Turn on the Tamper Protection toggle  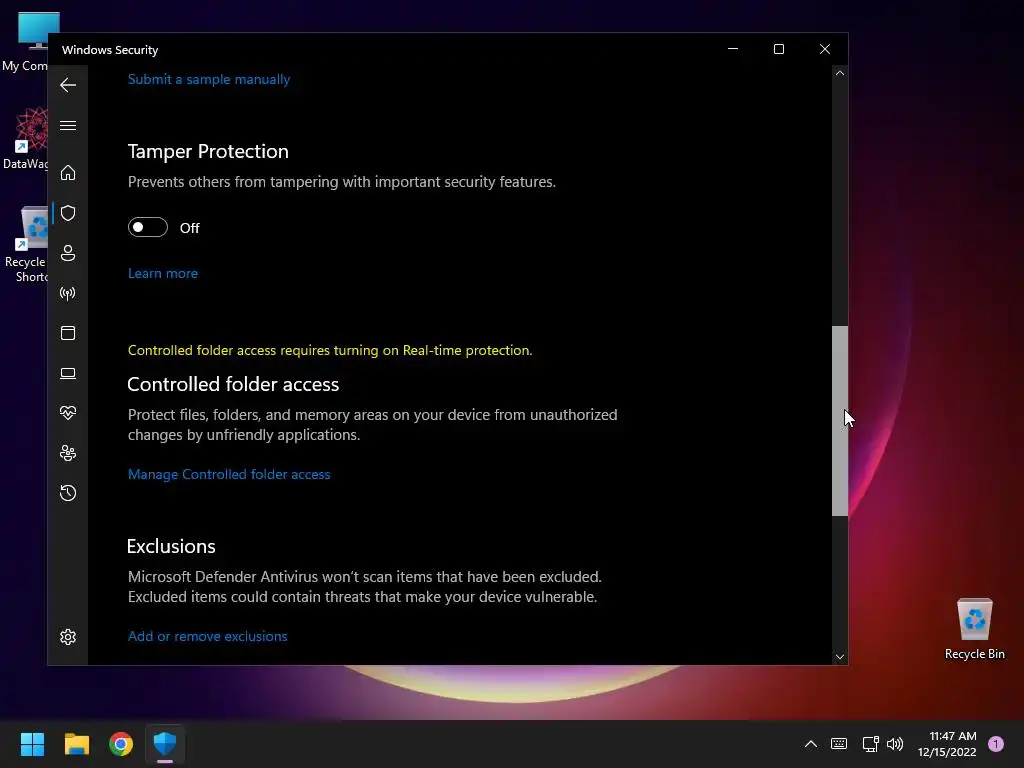pos(148,227)
